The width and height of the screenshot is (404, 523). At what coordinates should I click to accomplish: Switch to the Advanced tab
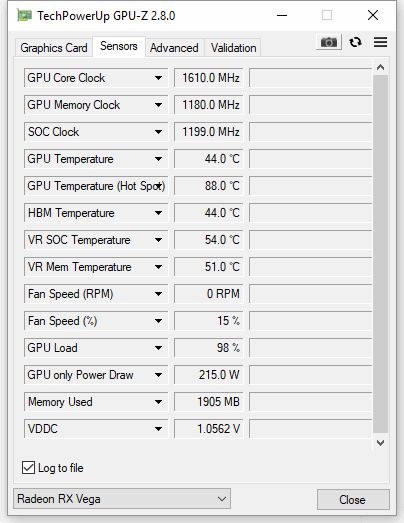point(174,48)
